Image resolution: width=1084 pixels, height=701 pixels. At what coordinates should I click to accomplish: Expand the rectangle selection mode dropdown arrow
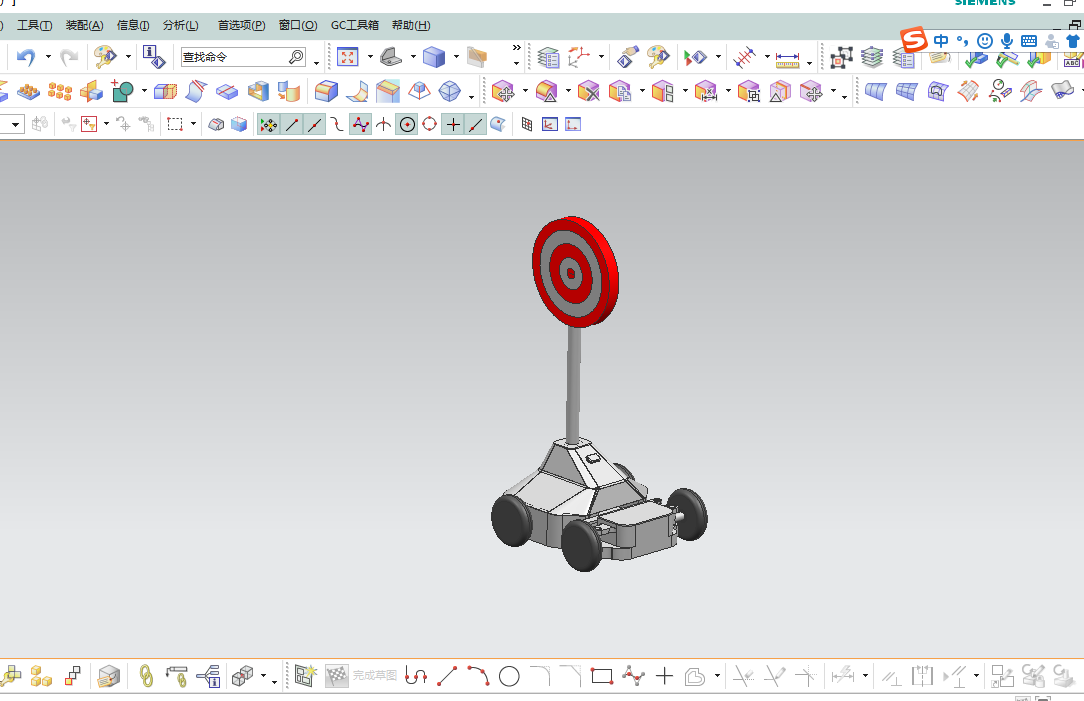click(193, 124)
